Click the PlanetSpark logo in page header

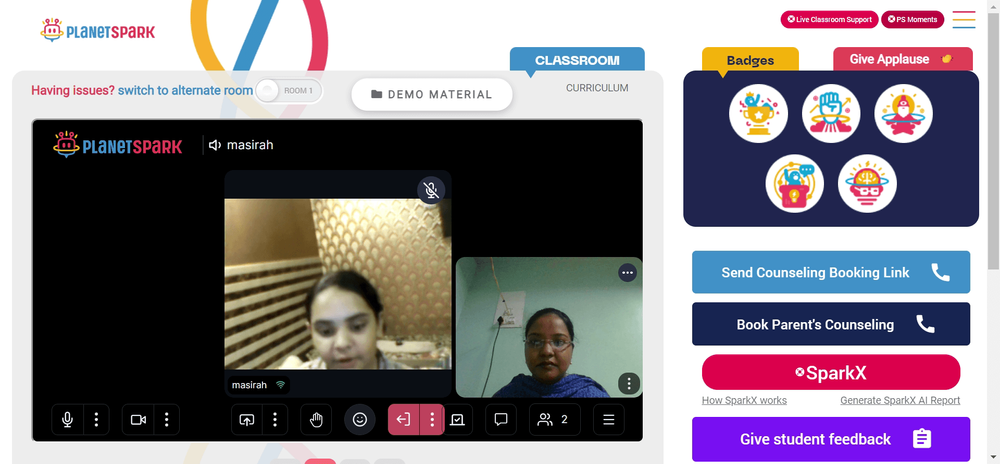98,30
